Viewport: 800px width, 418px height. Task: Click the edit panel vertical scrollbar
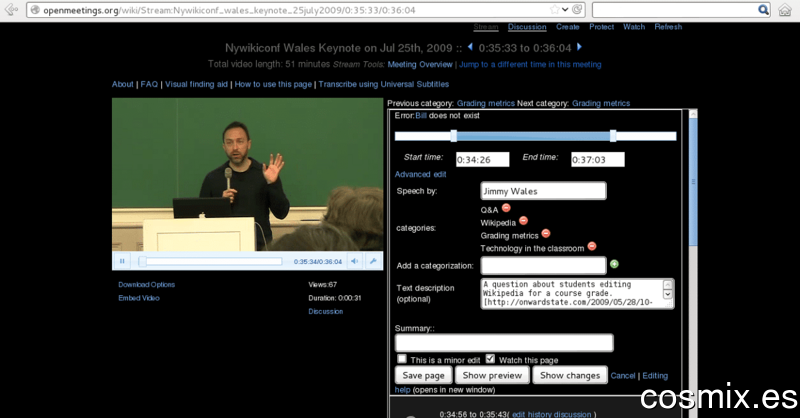(693, 184)
